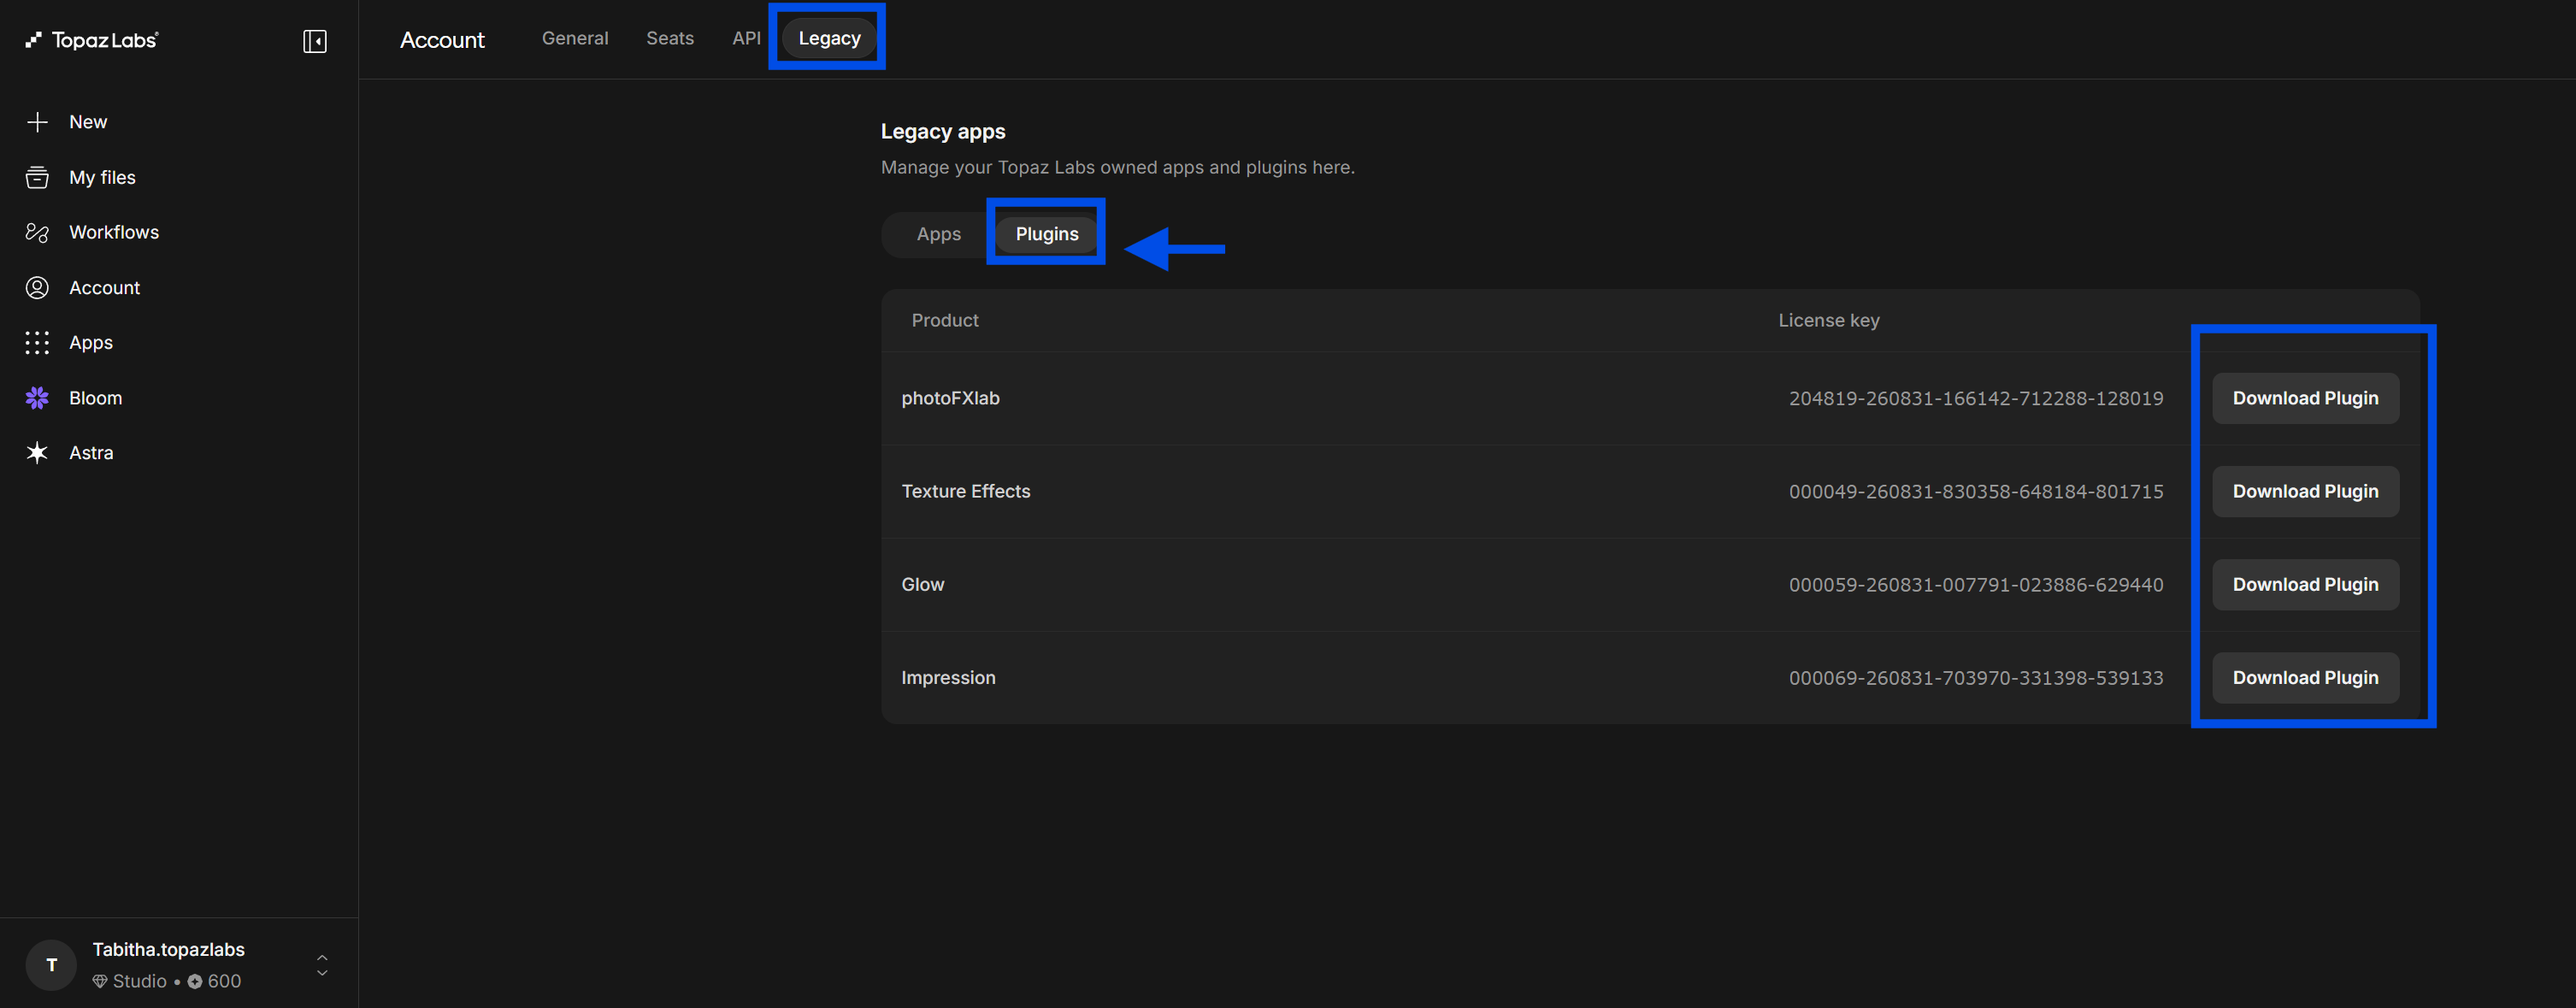This screenshot has width=2576, height=1008.
Task: Click the Account page title
Action: pyautogui.click(x=442, y=40)
